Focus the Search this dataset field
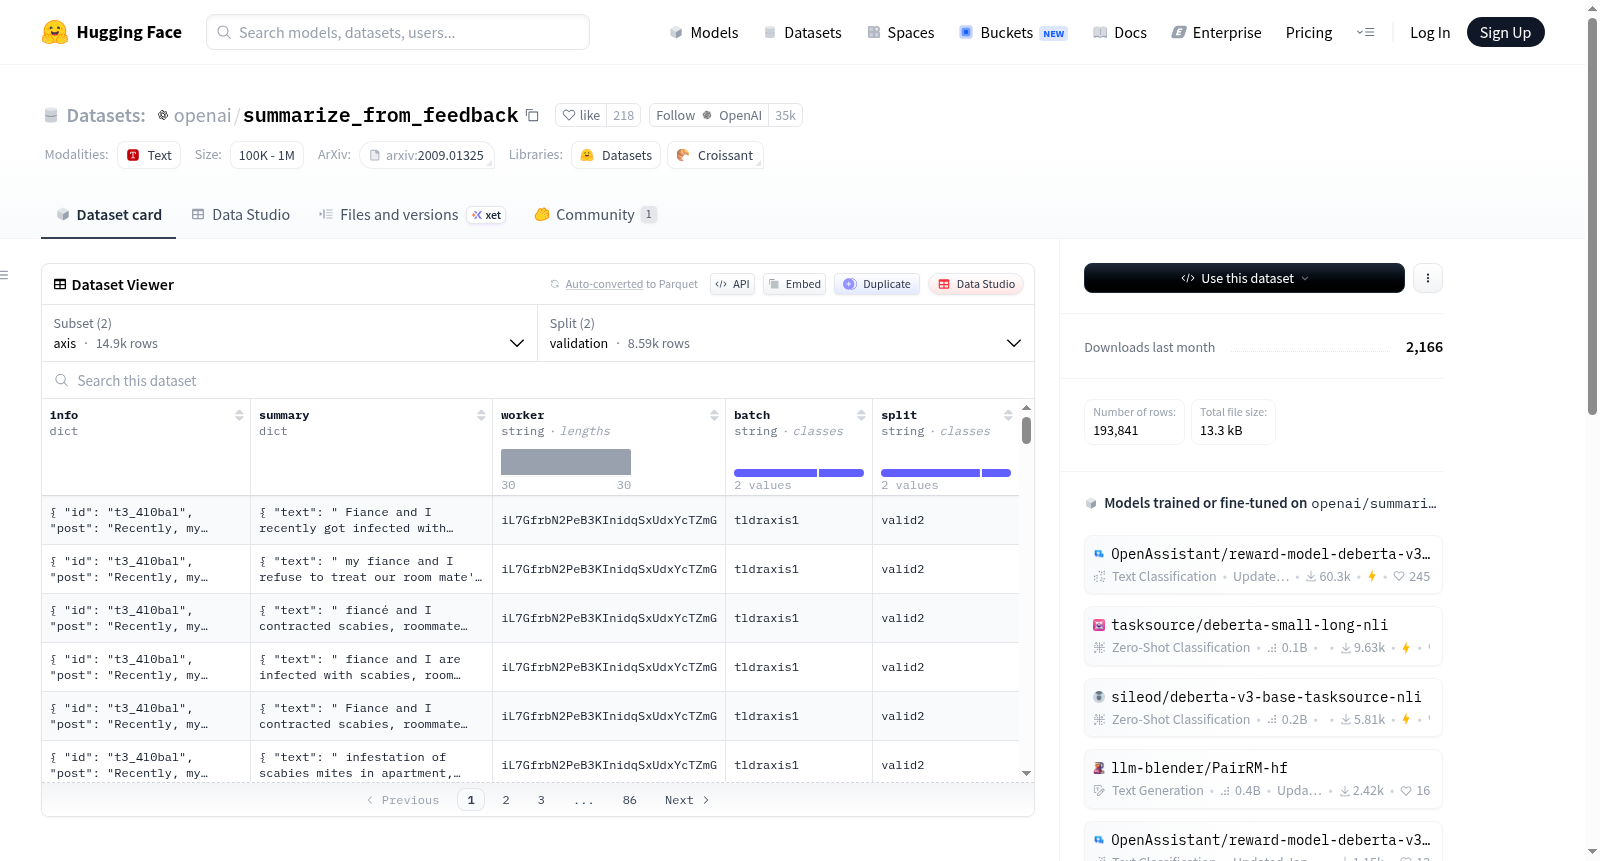 click(538, 380)
